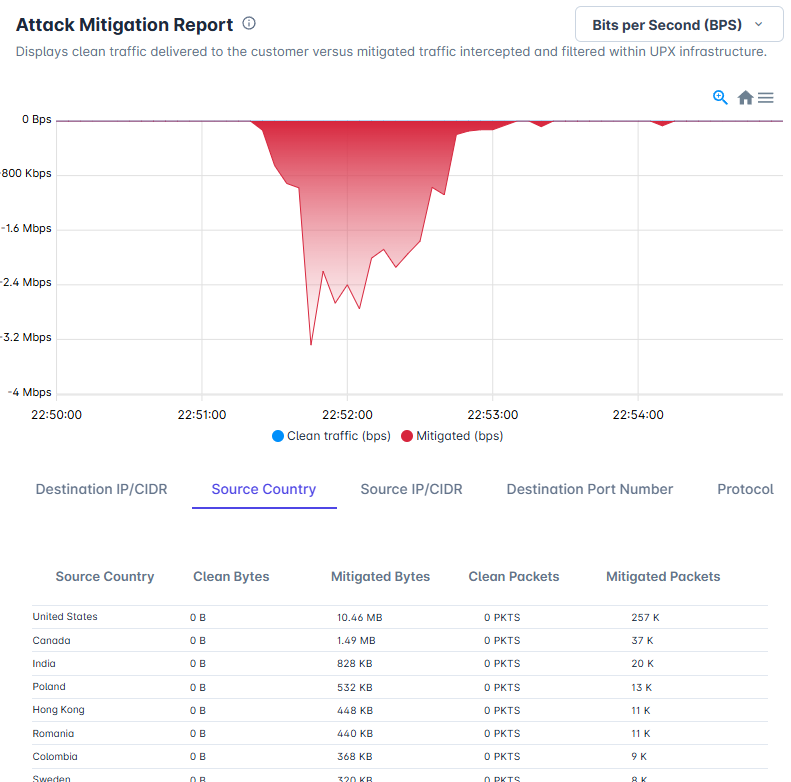The width and height of the screenshot is (791, 782).
Task: Activate the zoom magnifier chart tool
Action: 720,97
